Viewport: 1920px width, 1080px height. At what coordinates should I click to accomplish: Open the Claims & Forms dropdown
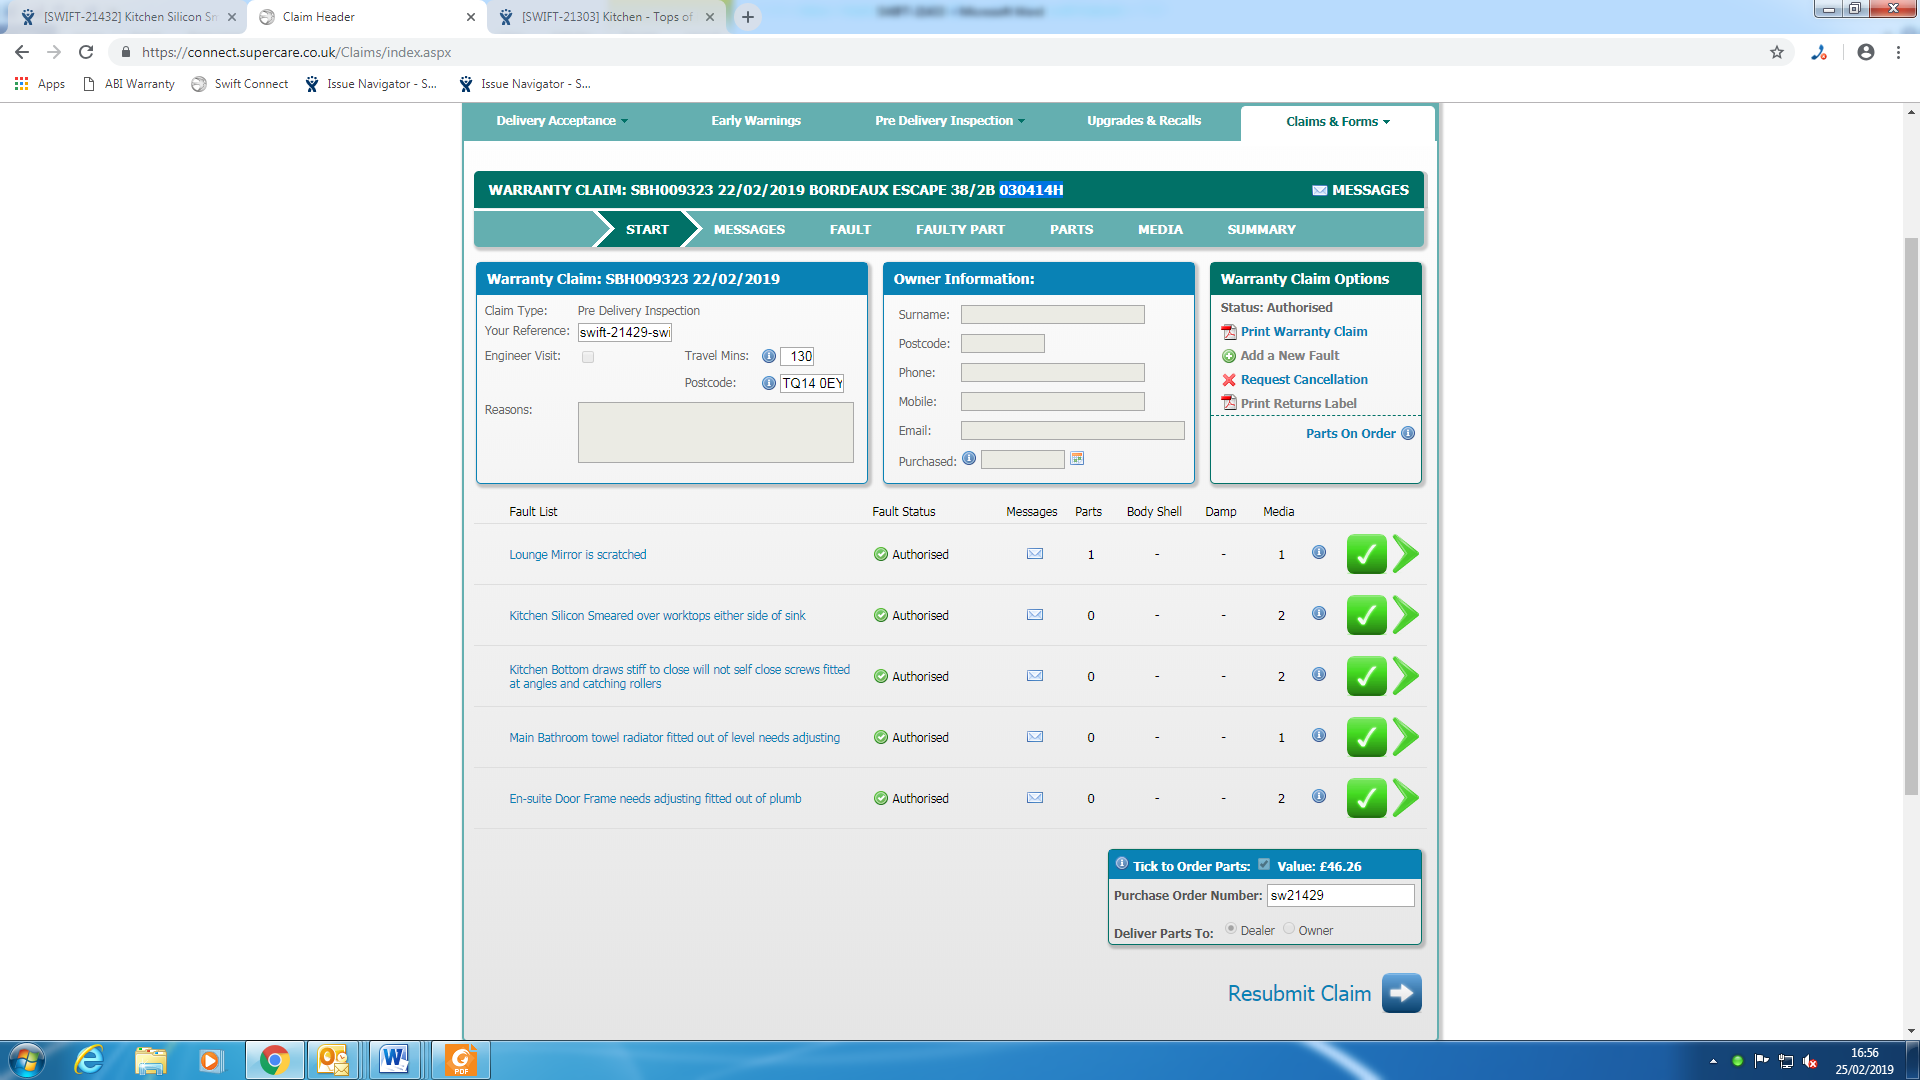(x=1337, y=122)
